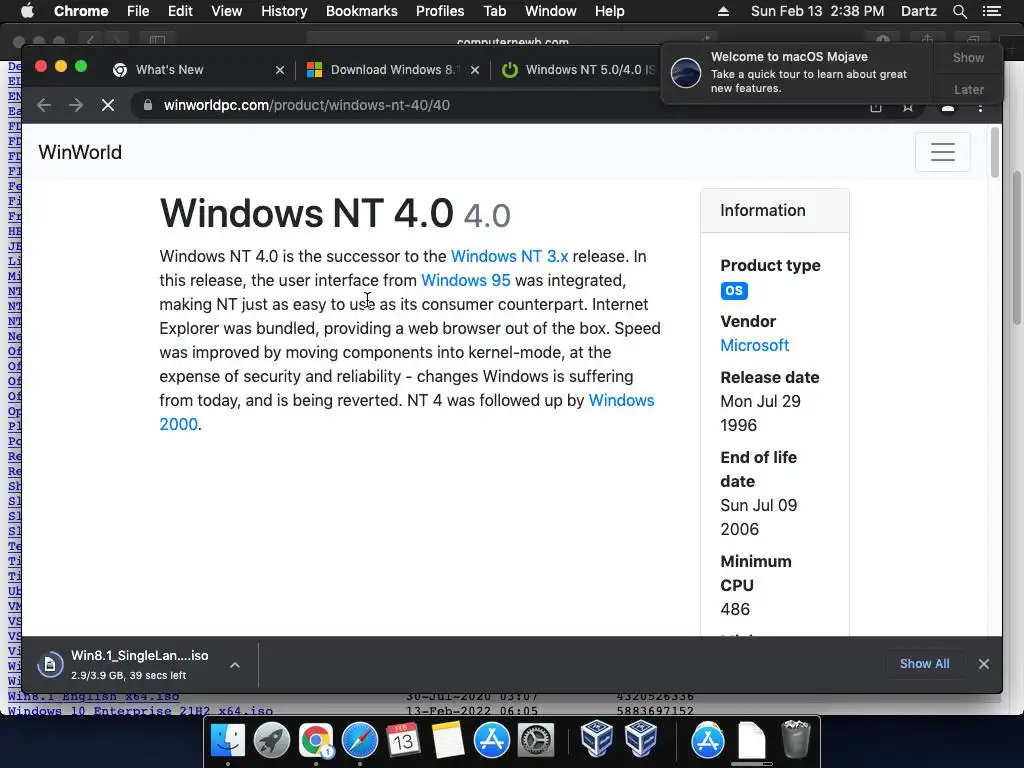Open System Preferences gear in the Dock
The width and height of the screenshot is (1024, 768).
click(x=536, y=740)
